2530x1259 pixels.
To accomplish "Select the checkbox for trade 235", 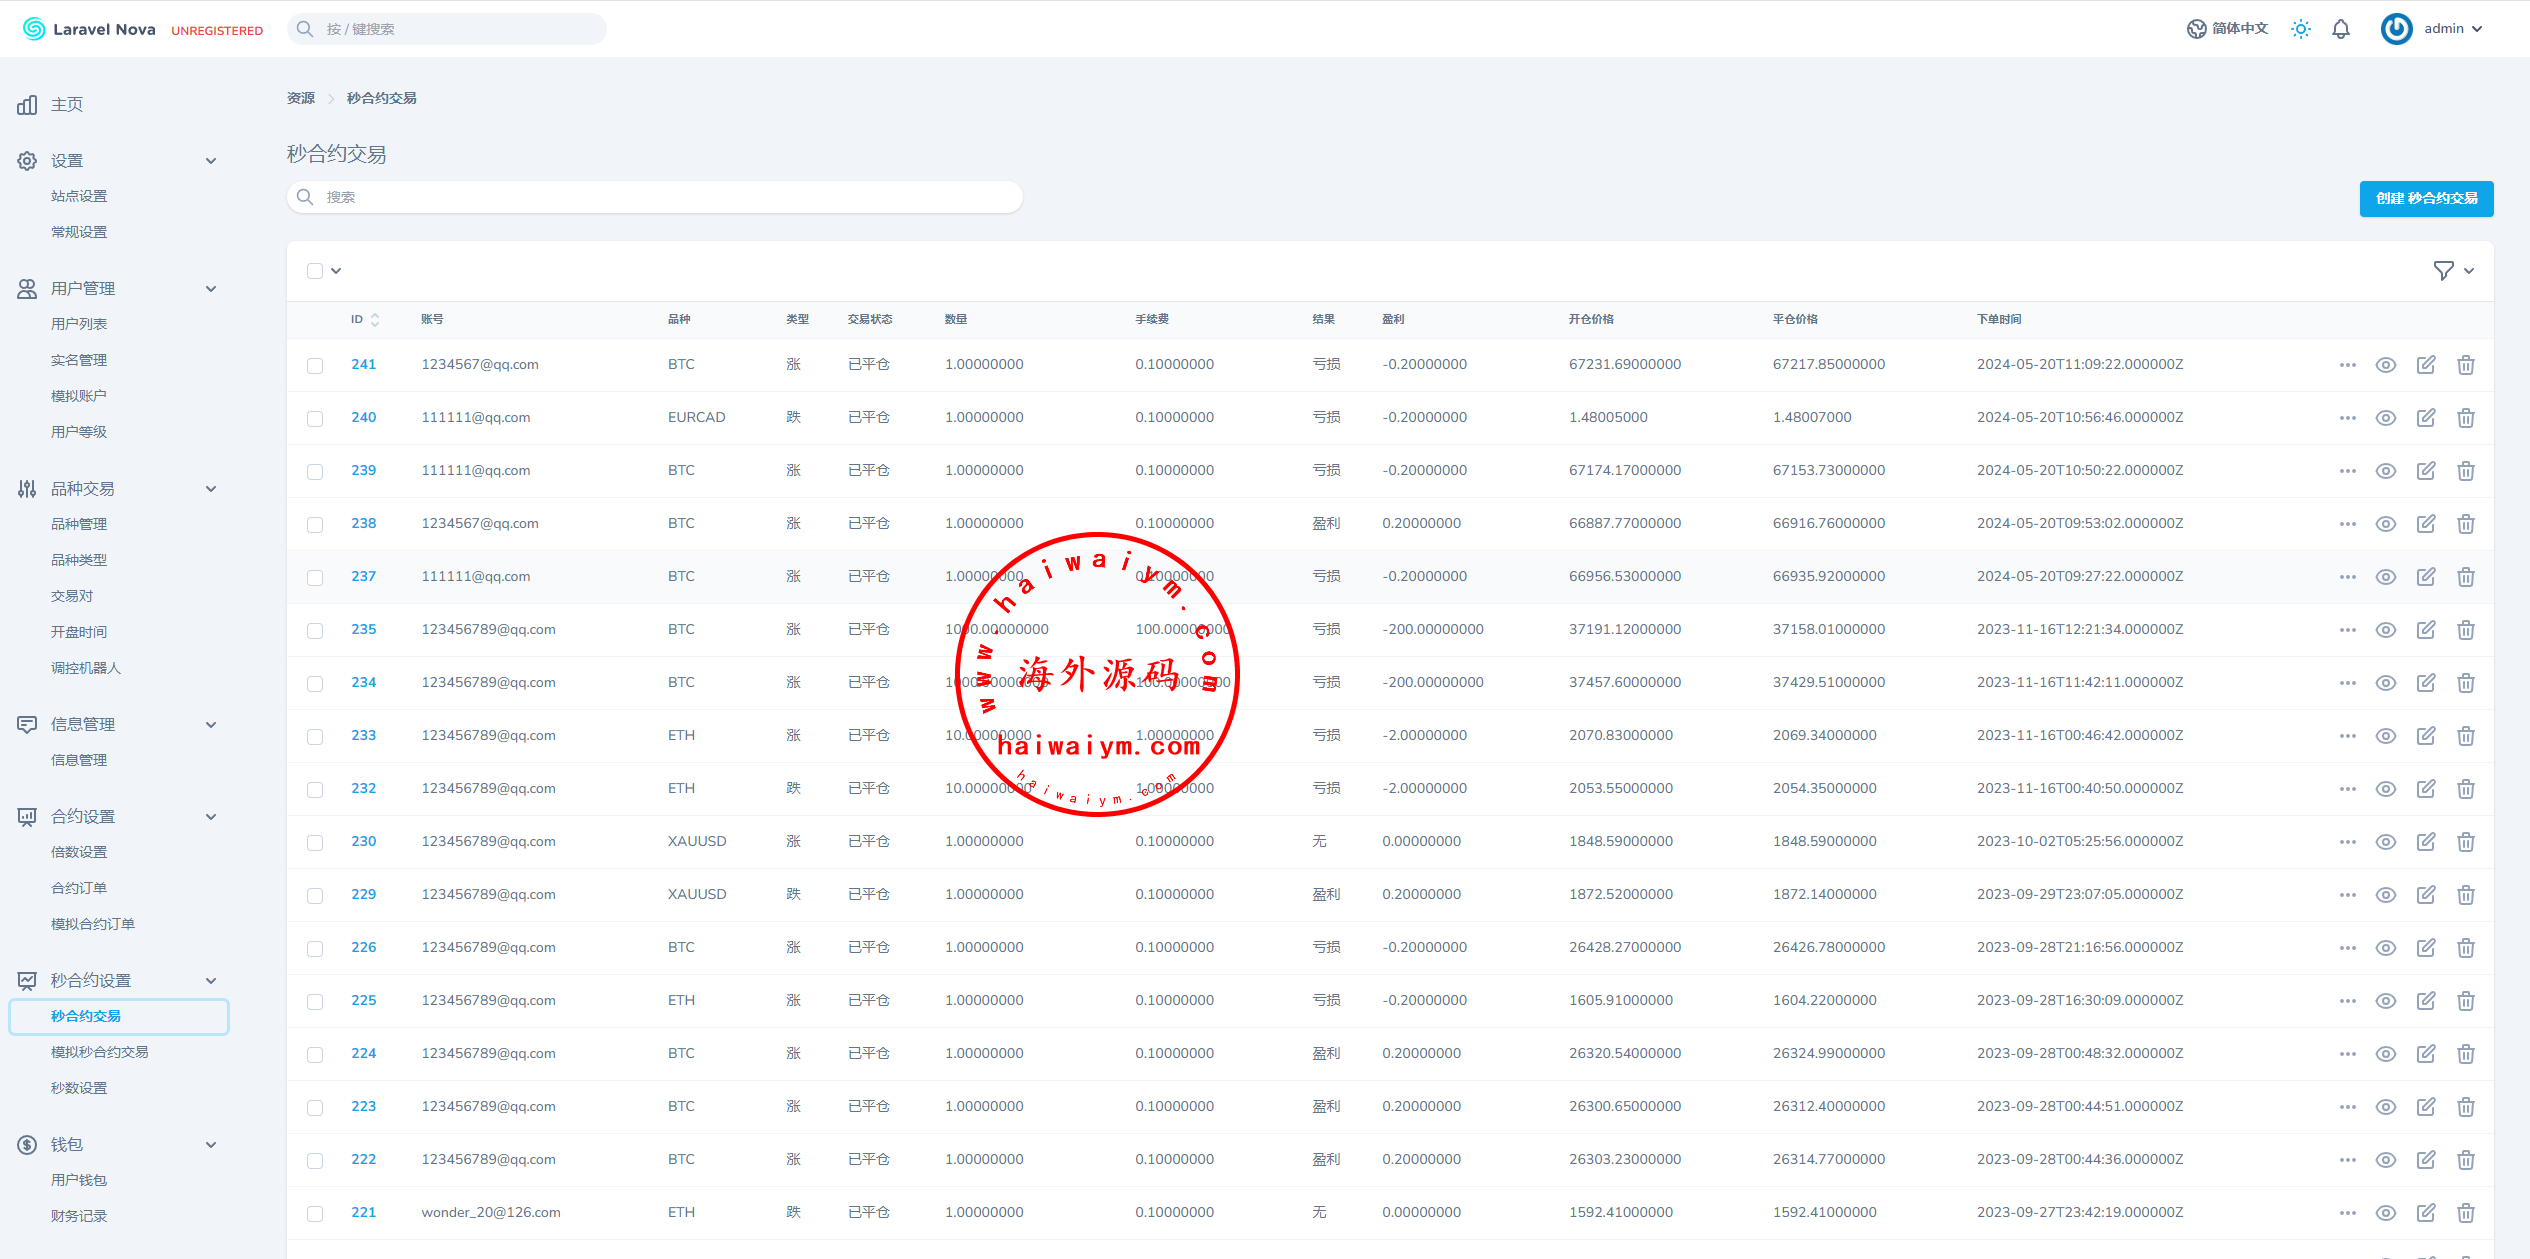I will (315, 631).
